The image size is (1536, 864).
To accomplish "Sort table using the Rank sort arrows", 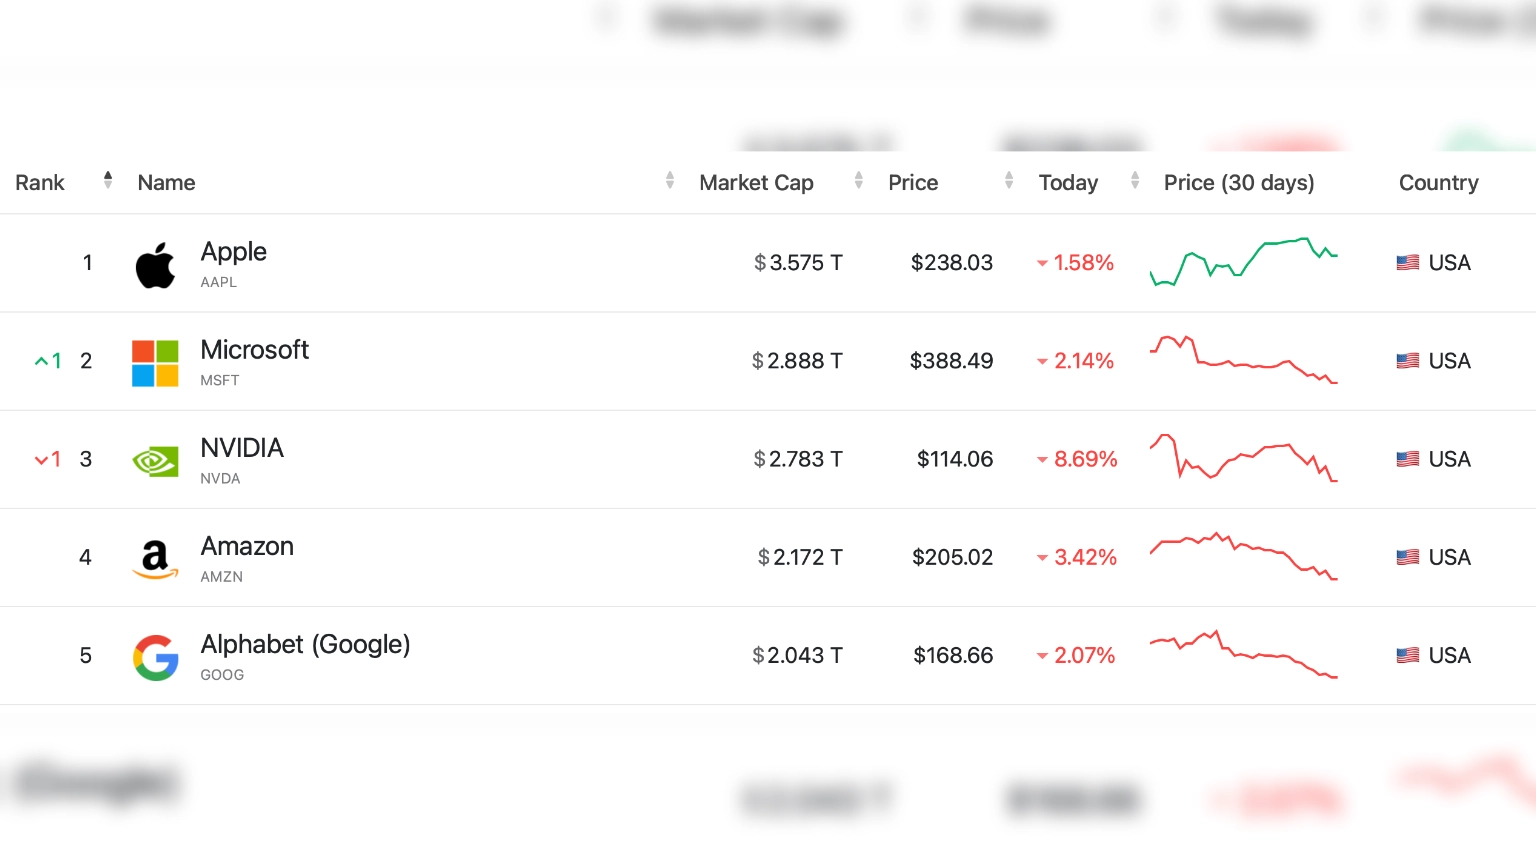I will (108, 181).
